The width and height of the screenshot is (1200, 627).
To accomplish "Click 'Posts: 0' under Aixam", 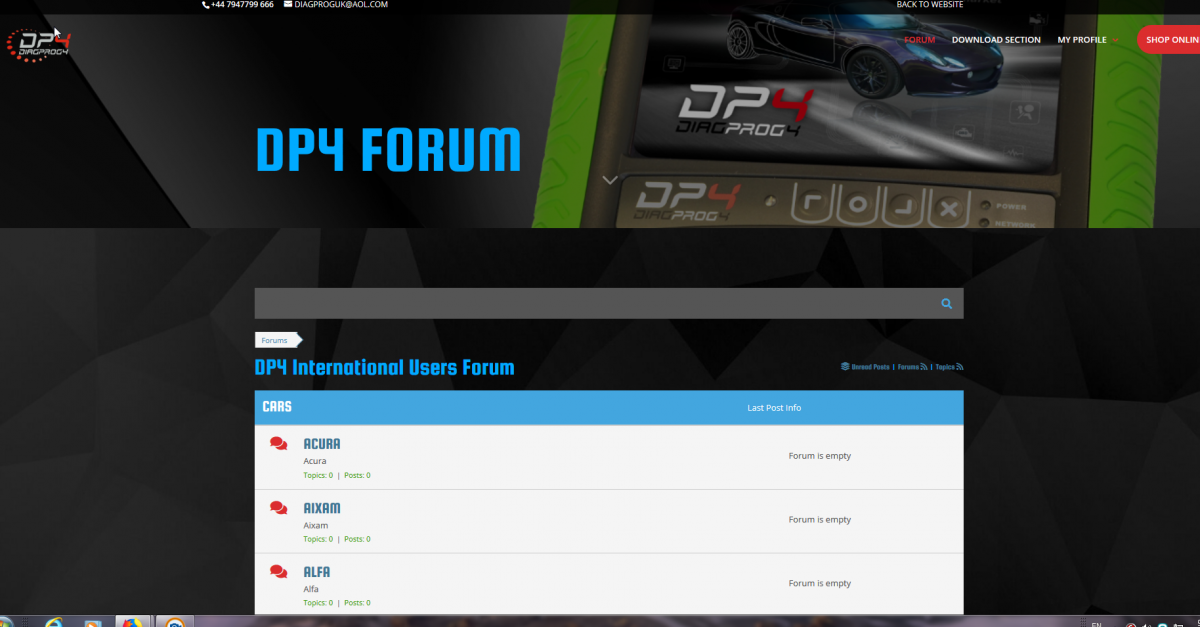I will [357, 539].
